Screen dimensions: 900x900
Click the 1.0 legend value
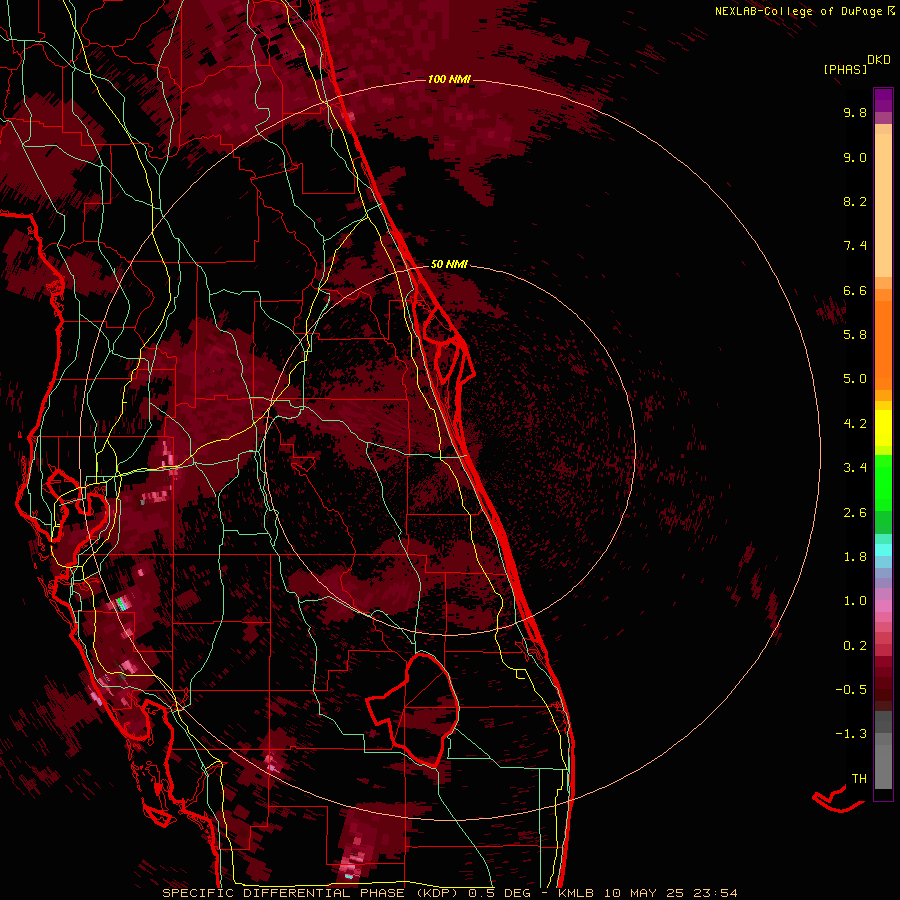(x=855, y=601)
